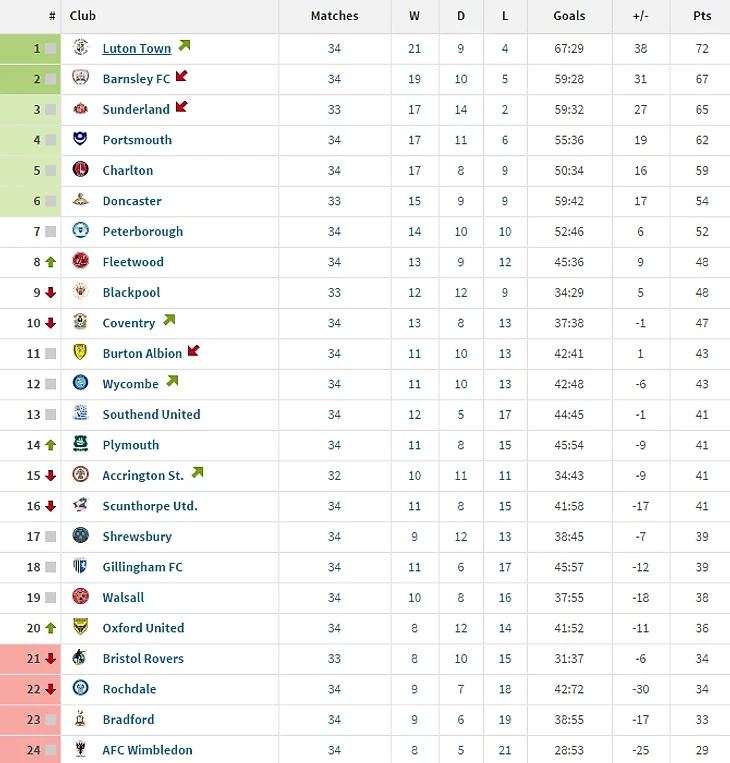Click the Sunderland club crest icon
The image size is (730, 763).
[80, 109]
